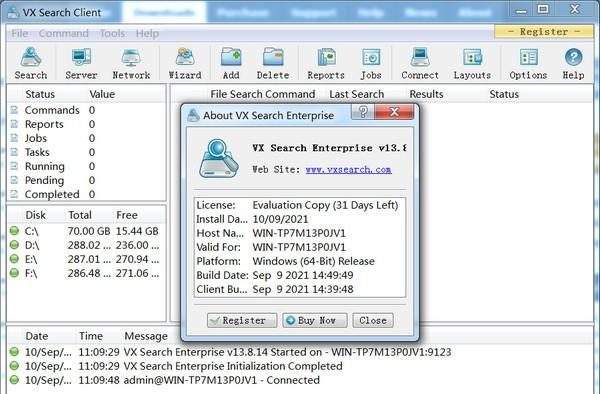Open the Tools menu
The image size is (600, 394).
tap(112, 34)
